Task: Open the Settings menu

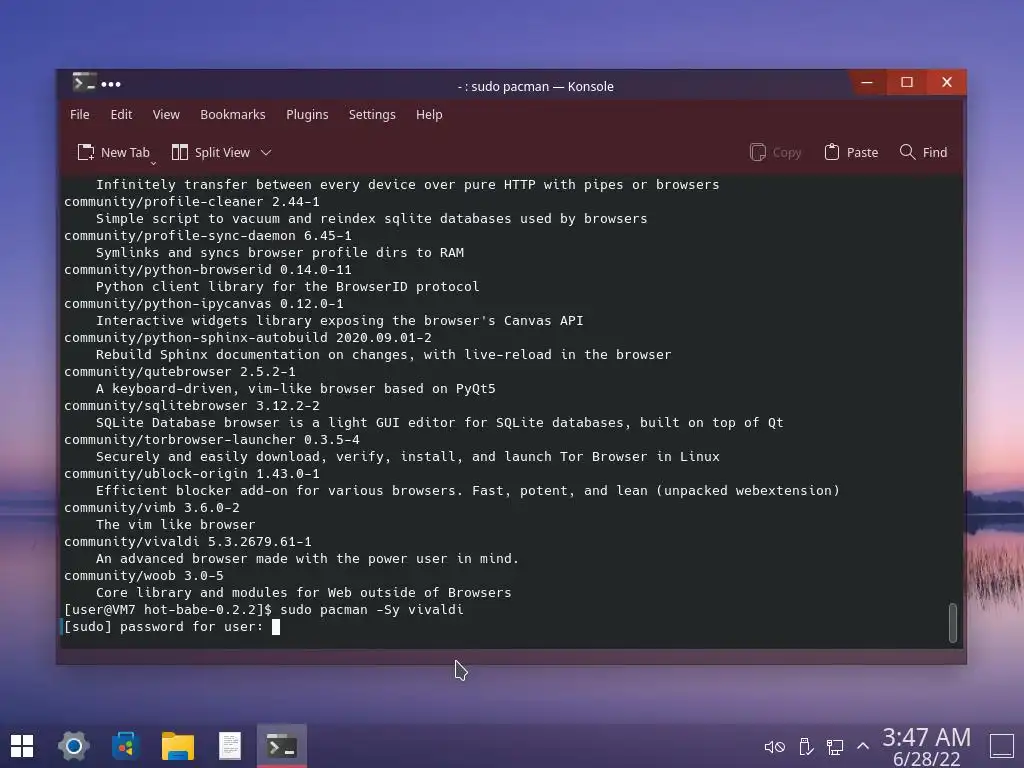Action: click(x=372, y=114)
